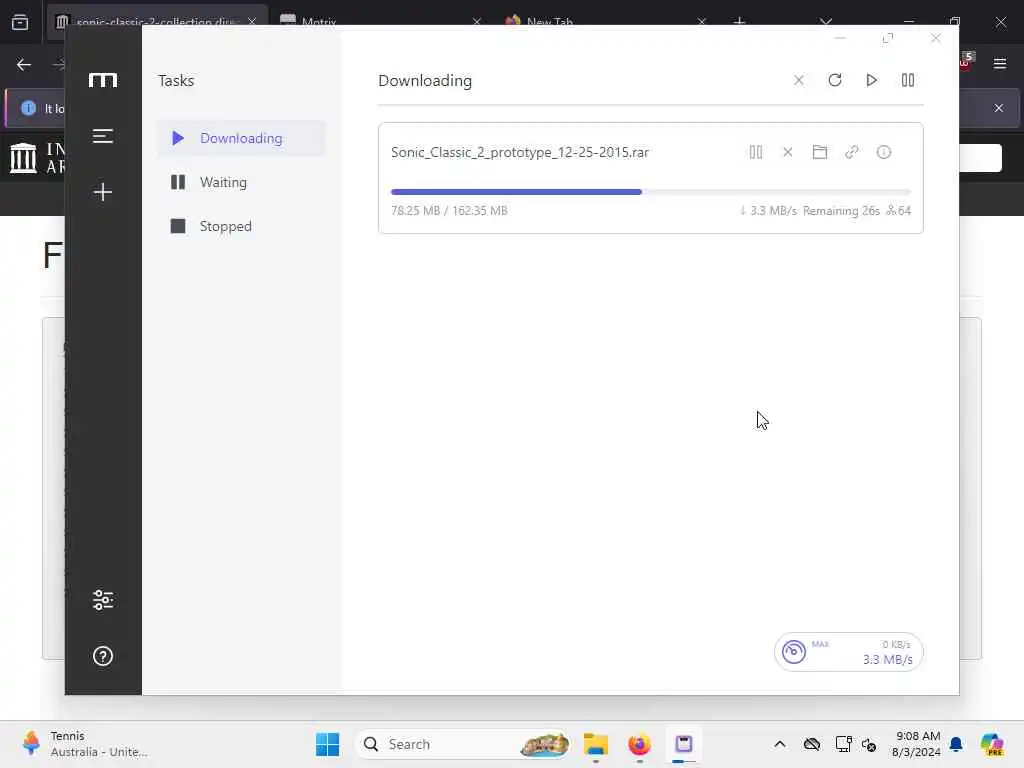Open Firefox from the taskbar
This screenshot has width=1024, height=768.
(x=639, y=744)
